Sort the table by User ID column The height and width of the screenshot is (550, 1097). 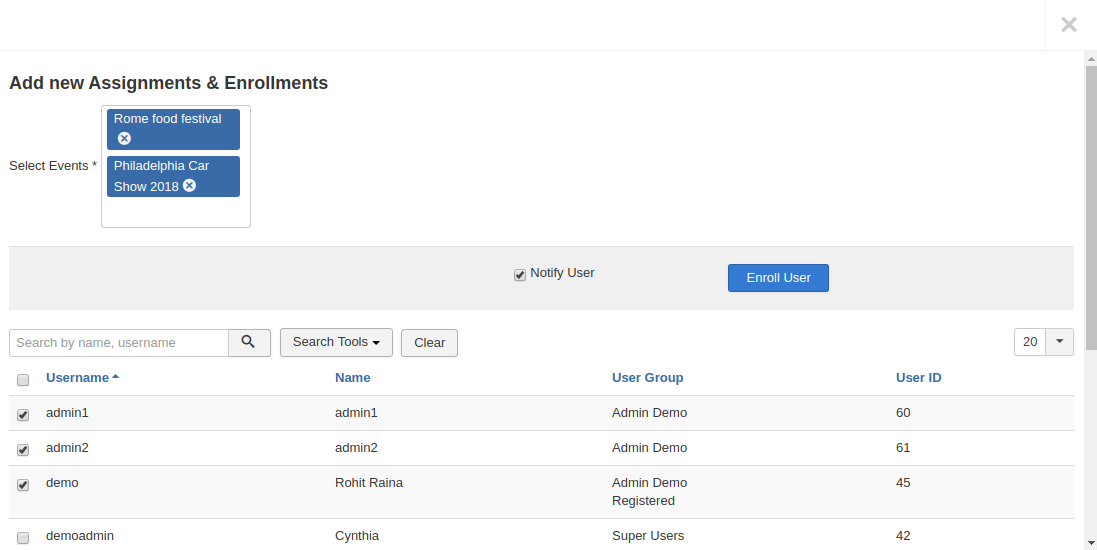pos(918,378)
